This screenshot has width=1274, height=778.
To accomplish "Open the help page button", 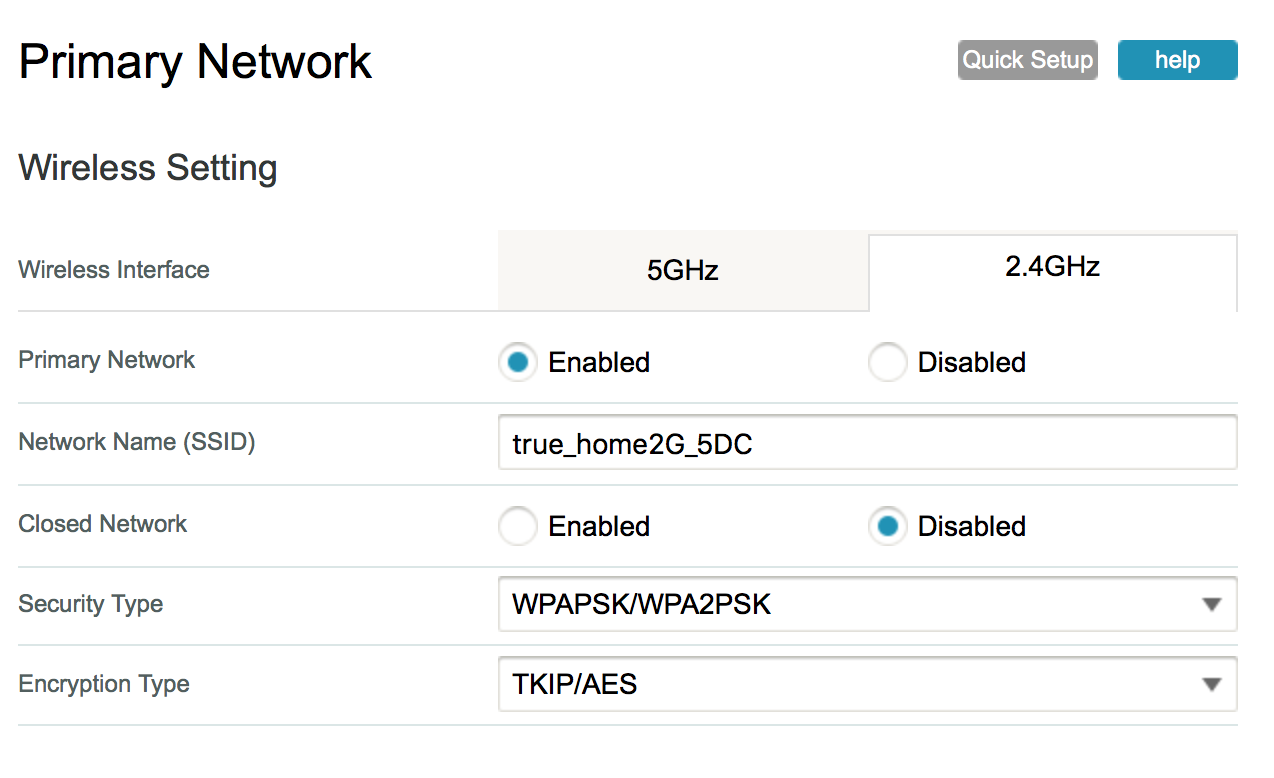I will (x=1177, y=60).
